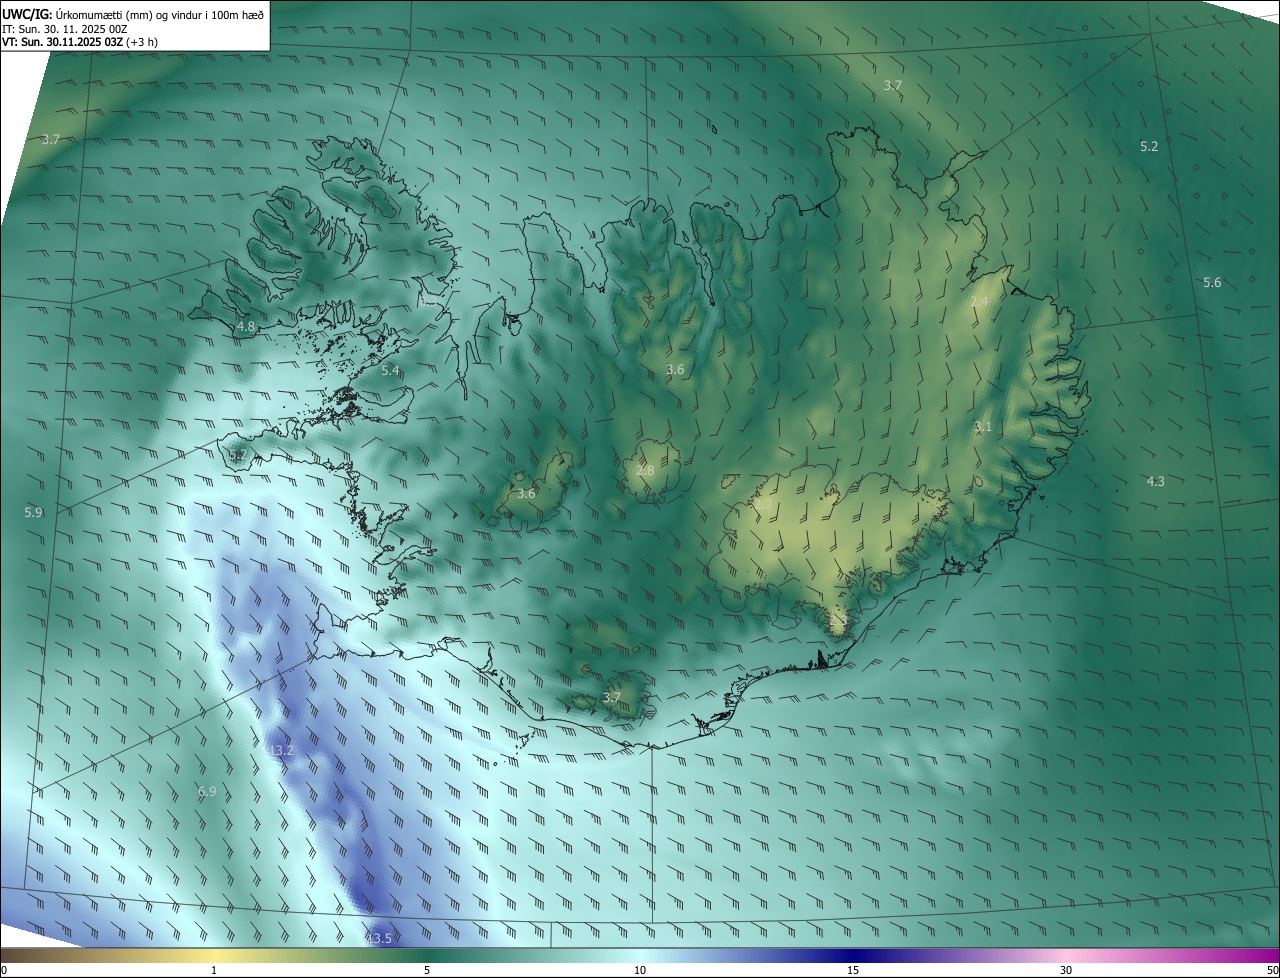The width and height of the screenshot is (1280, 978).
Task: Click the 5.9 value label
Action: point(34,512)
